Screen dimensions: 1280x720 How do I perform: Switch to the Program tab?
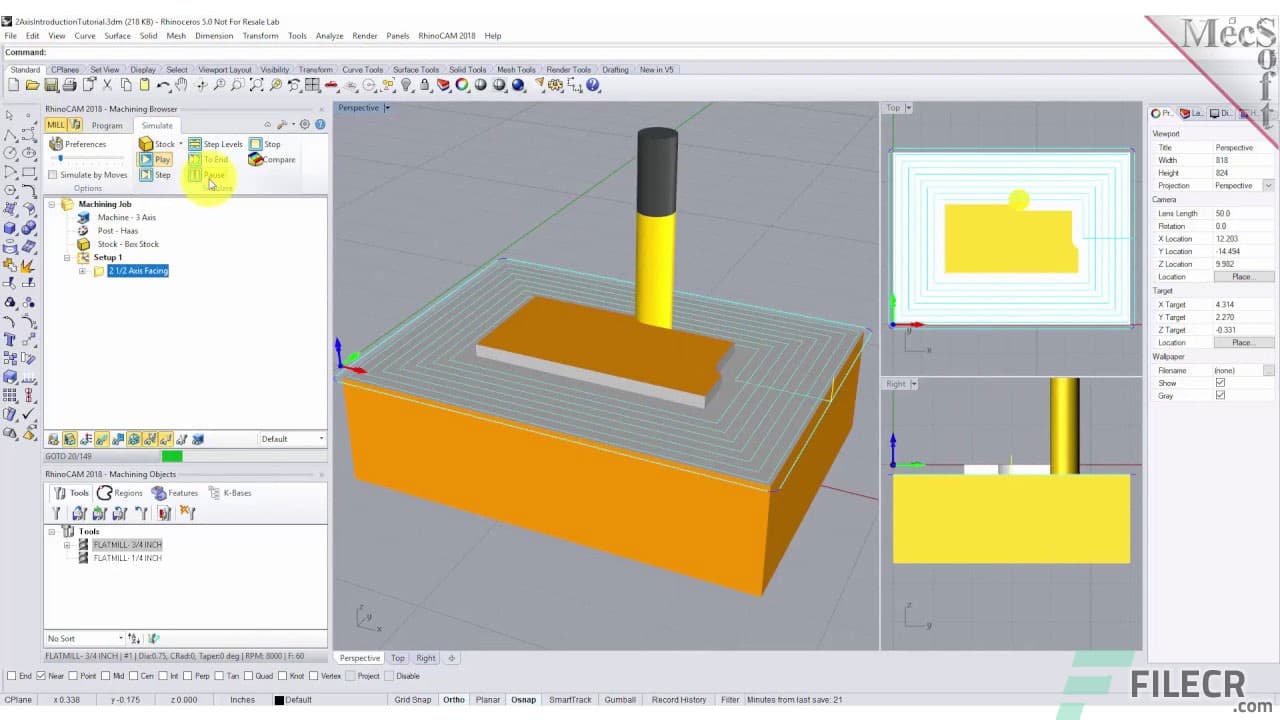[106, 125]
